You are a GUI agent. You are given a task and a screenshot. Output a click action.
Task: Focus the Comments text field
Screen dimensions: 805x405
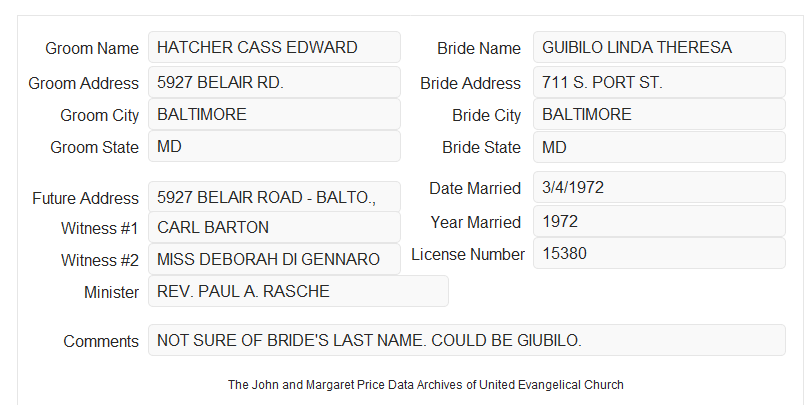[467, 340]
